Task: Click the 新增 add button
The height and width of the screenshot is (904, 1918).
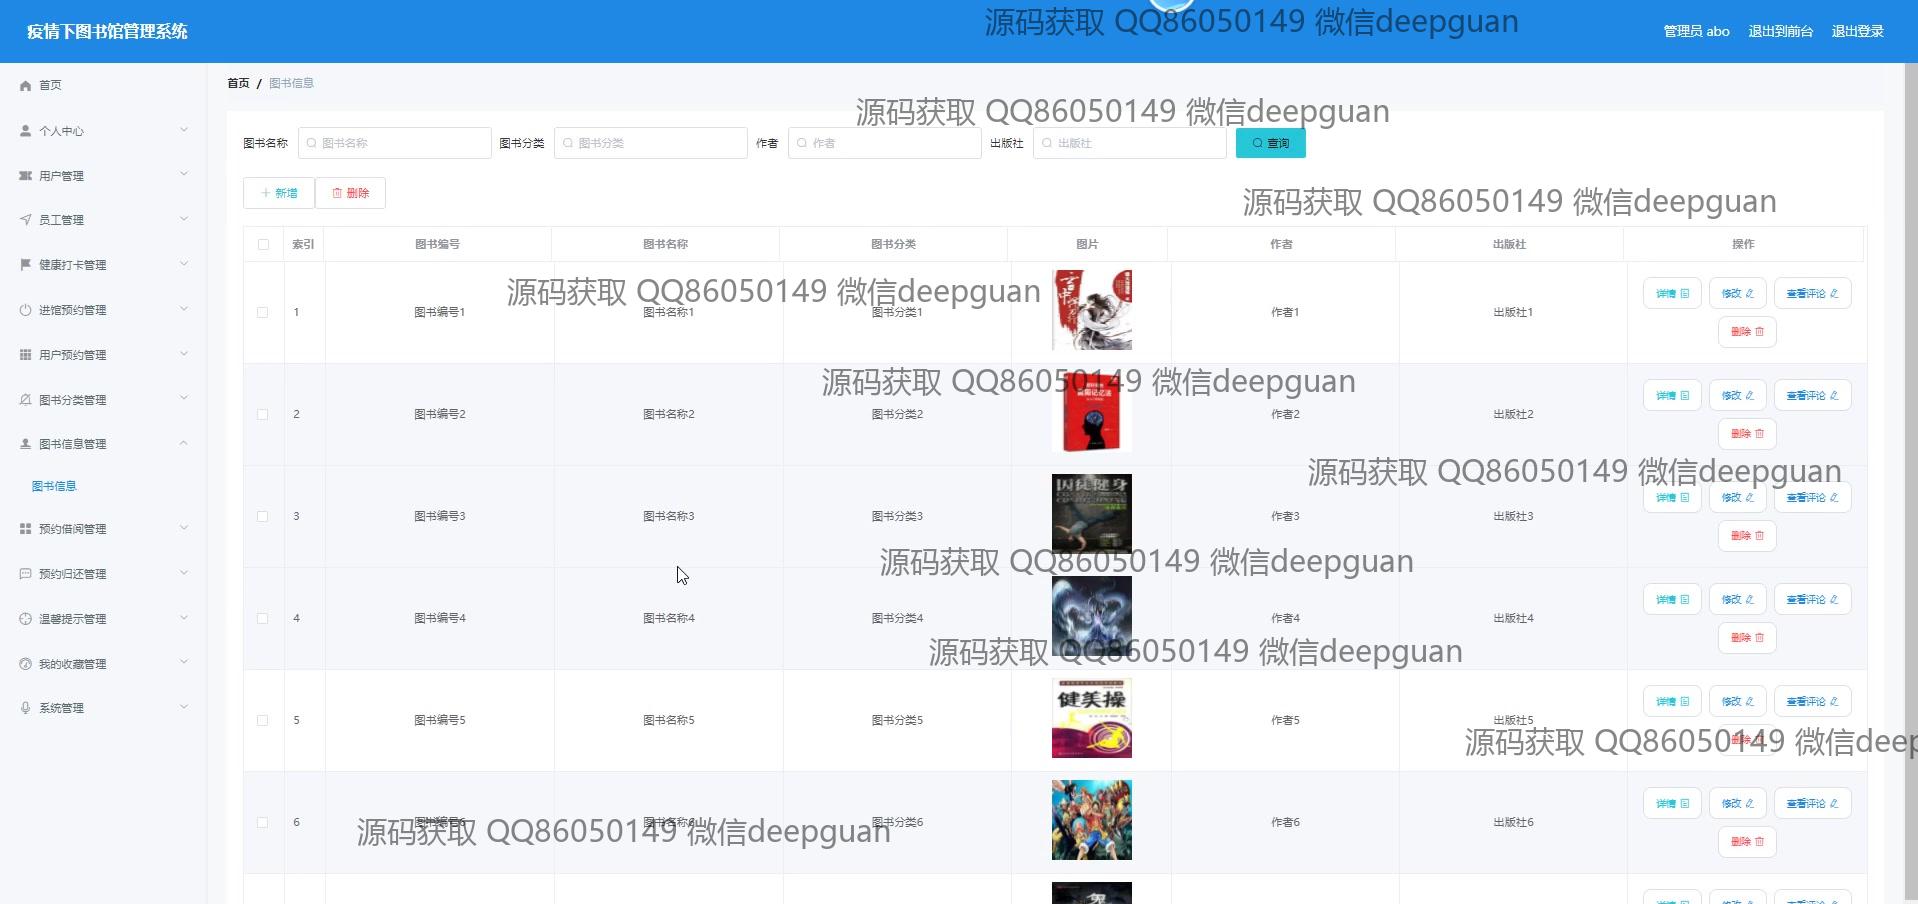Action: coord(279,193)
